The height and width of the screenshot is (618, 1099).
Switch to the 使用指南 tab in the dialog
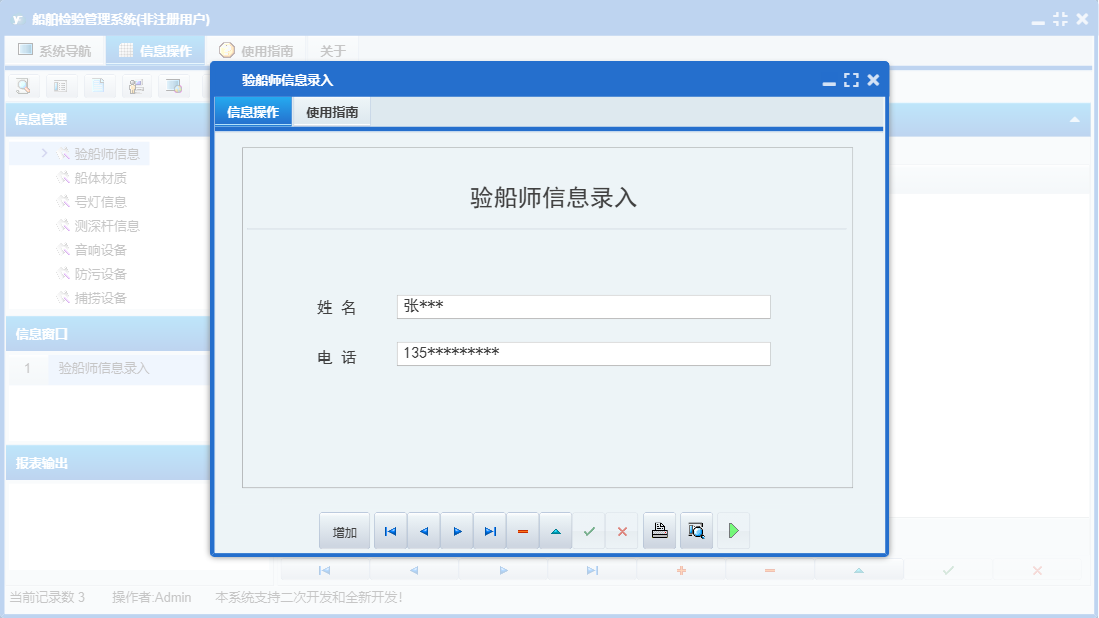[x=333, y=112]
